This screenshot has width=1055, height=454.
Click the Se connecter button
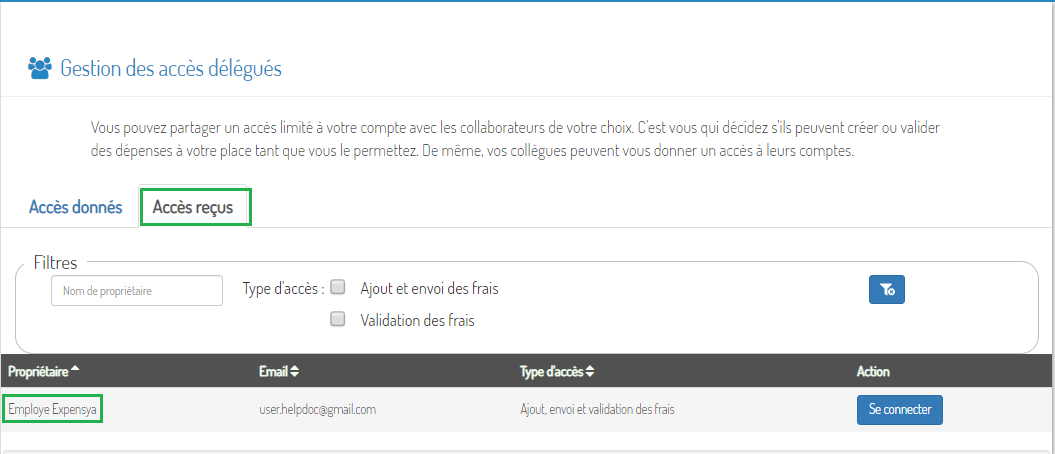coord(900,410)
